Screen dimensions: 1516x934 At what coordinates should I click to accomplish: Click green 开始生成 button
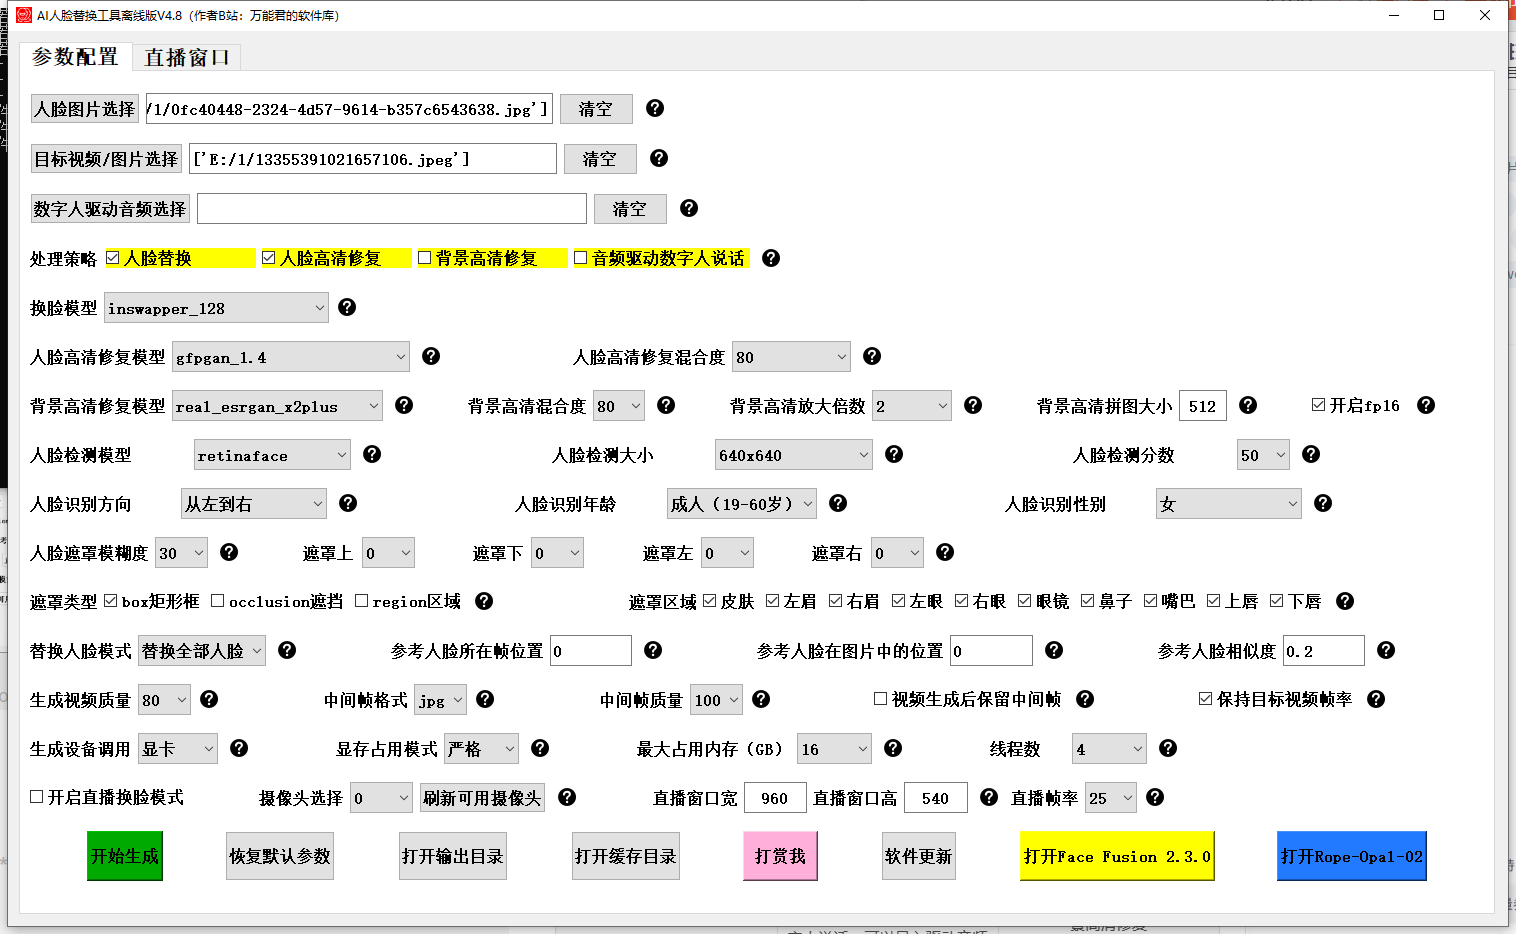click(125, 856)
